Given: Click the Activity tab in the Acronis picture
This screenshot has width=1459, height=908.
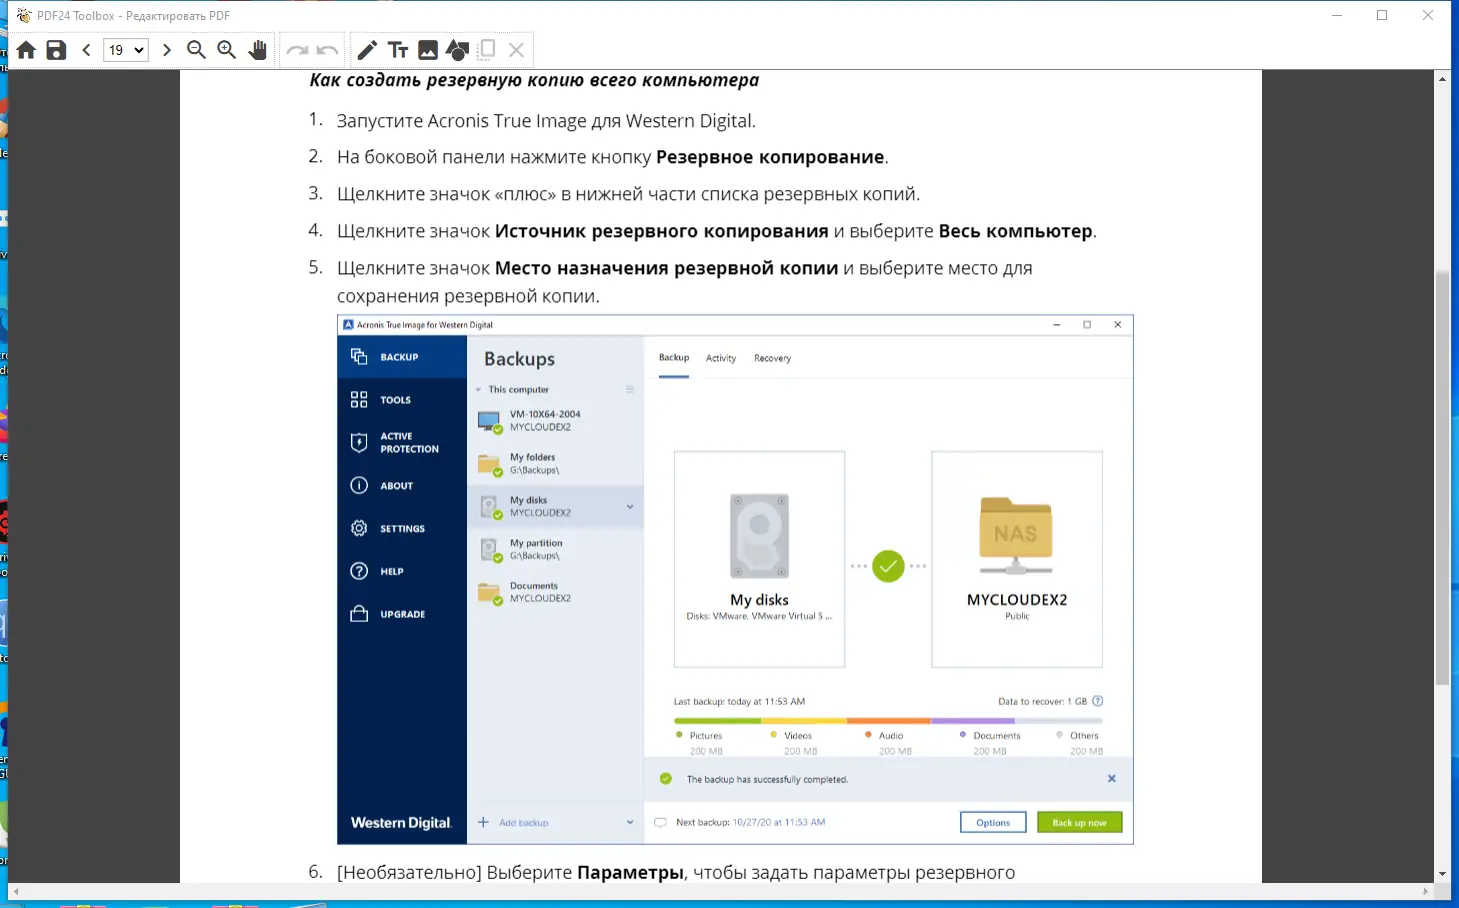Looking at the screenshot, I should [721, 358].
